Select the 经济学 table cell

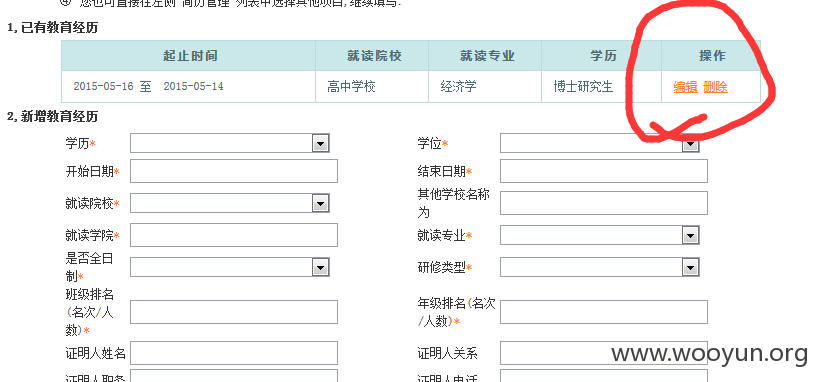(485, 87)
